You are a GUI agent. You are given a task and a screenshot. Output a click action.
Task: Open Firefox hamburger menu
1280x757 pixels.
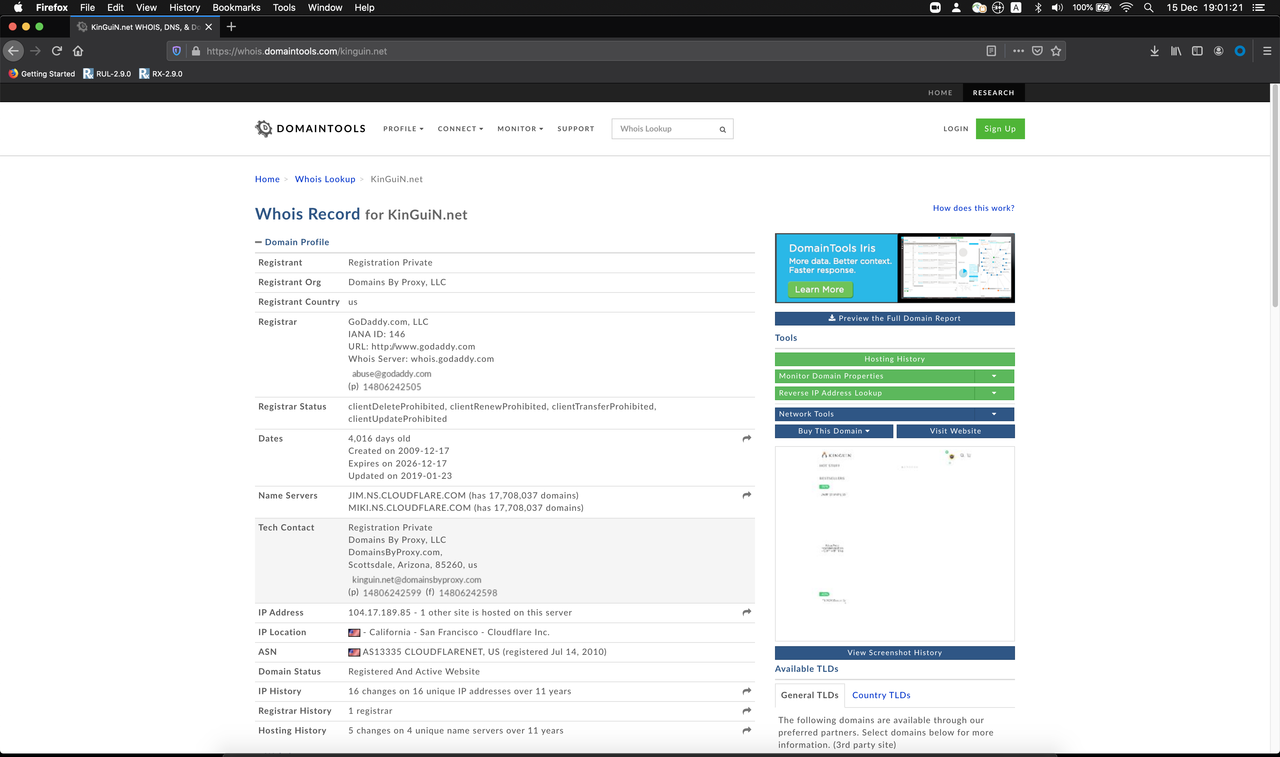click(x=1265, y=51)
